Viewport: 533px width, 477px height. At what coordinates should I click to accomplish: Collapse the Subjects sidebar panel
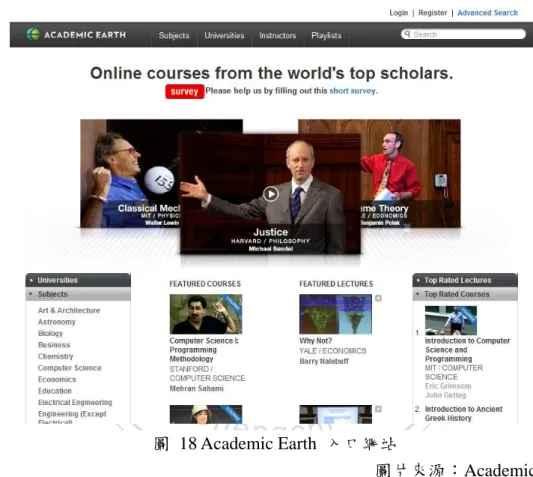tap(78, 294)
